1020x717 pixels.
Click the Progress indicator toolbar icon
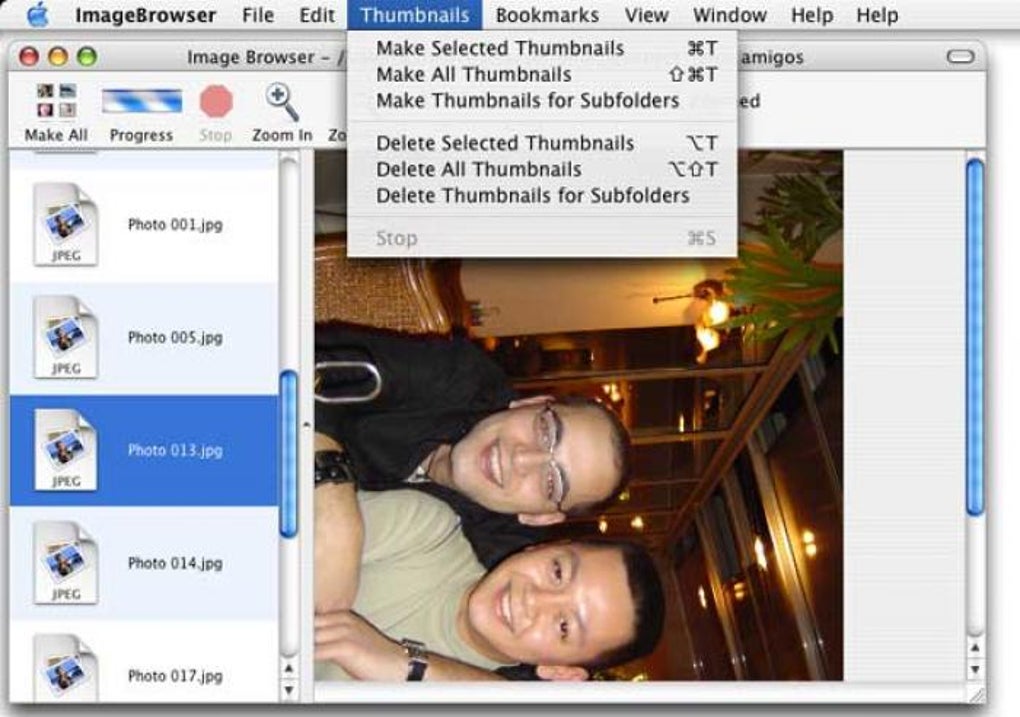point(141,105)
